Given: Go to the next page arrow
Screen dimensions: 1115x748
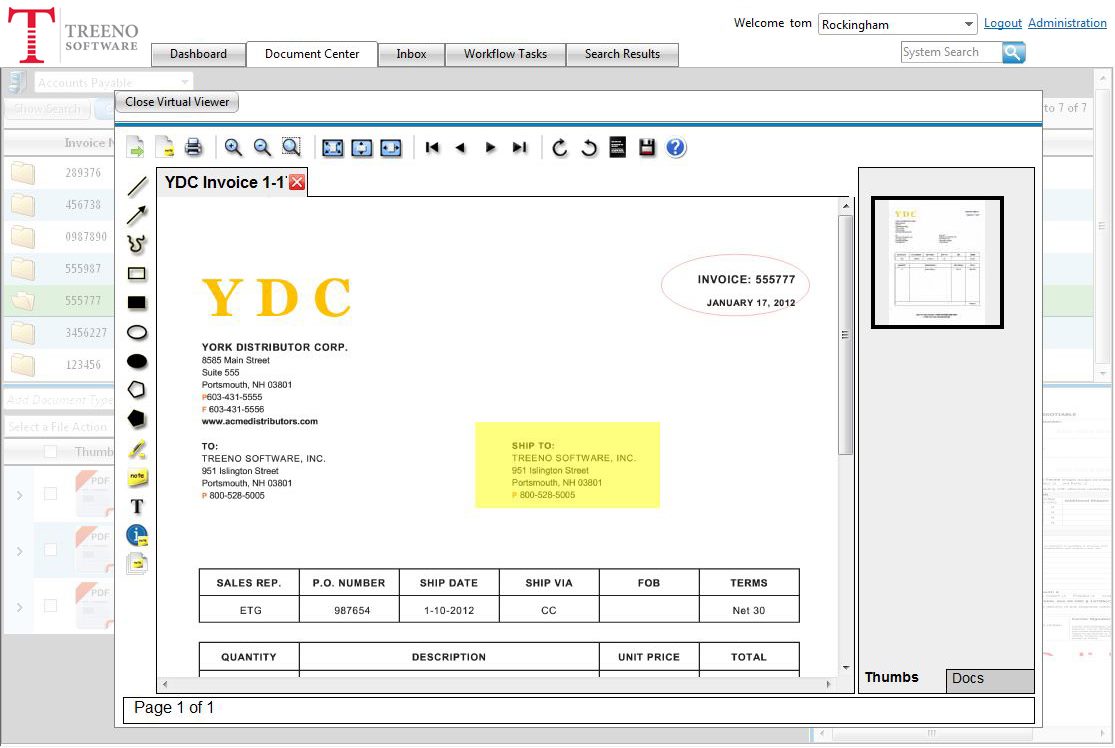Looking at the screenshot, I should pos(490,147).
